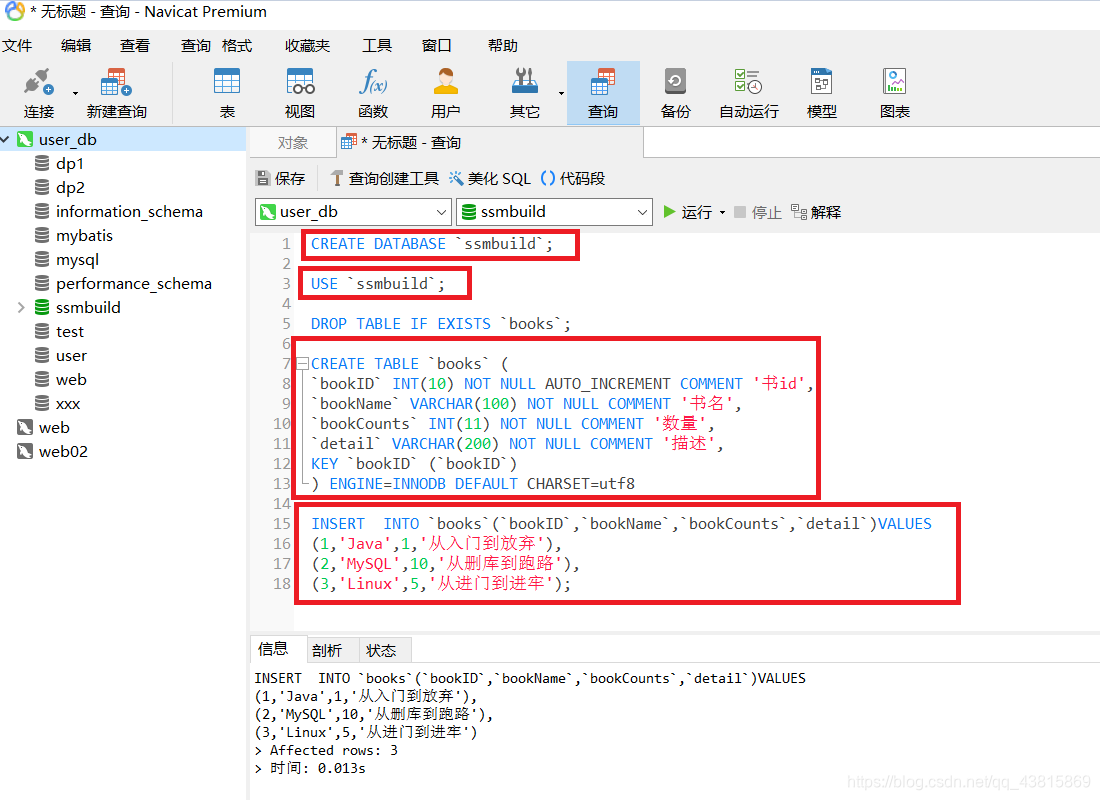This screenshot has height=800, width=1100.
Task: Open the ssmbuild database combo box
Action: click(554, 212)
